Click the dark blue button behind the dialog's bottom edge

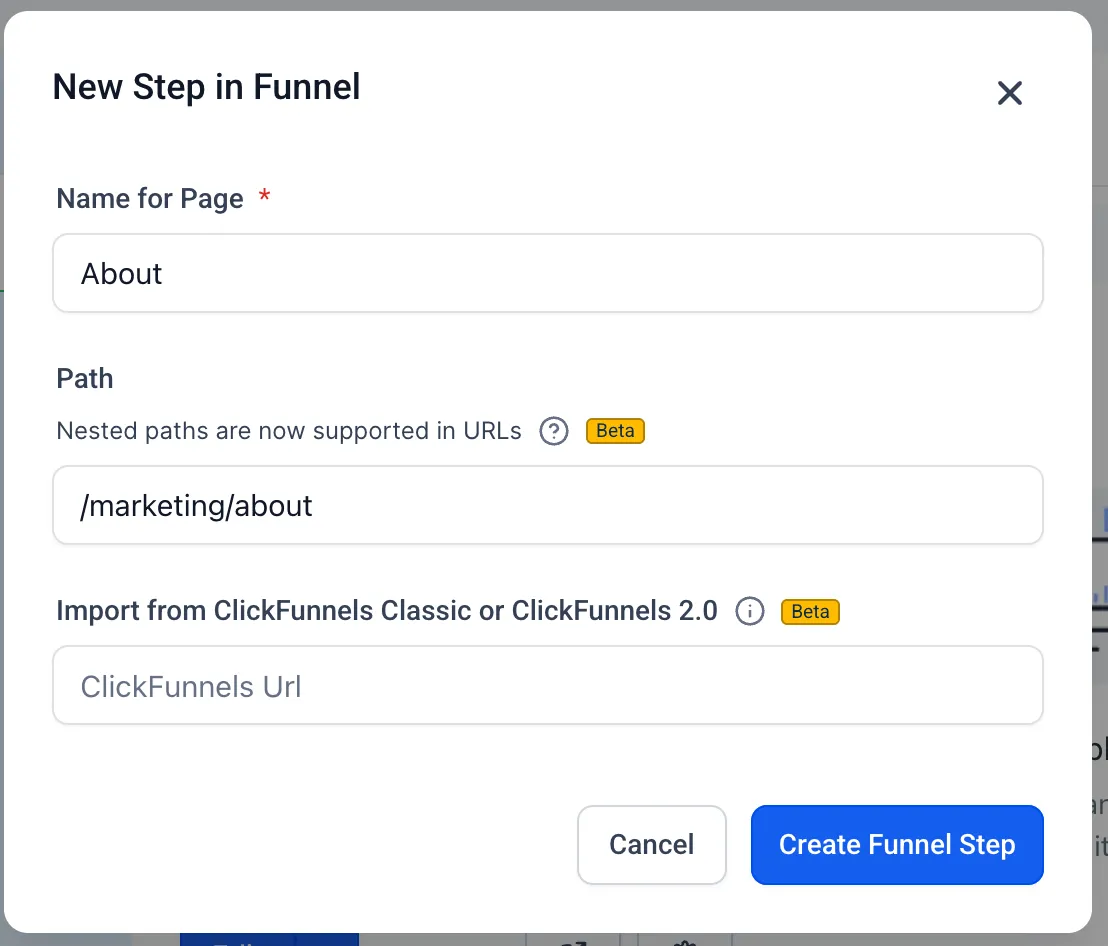pyautogui.click(x=269, y=940)
